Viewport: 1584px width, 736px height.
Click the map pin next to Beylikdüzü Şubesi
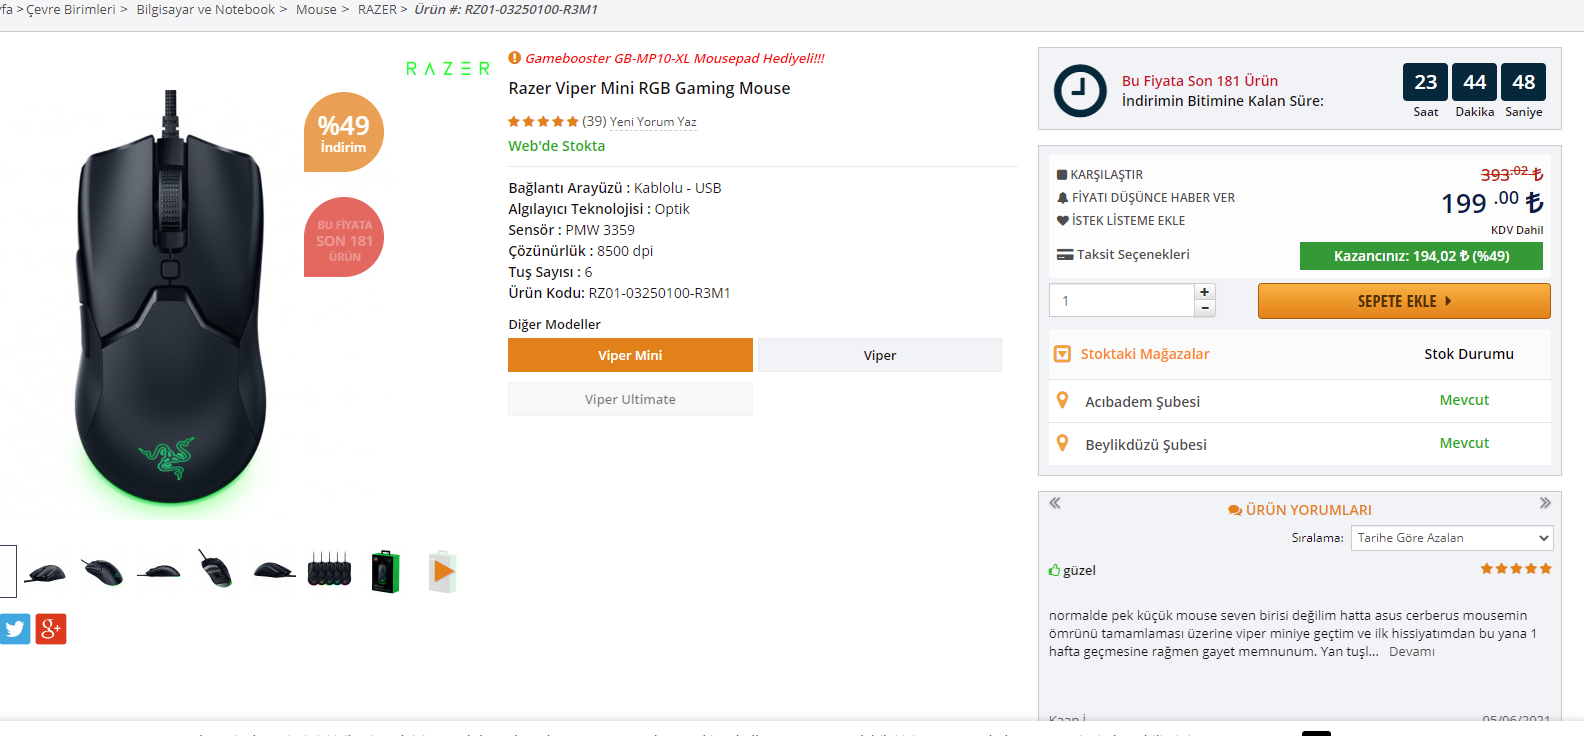(1063, 443)
